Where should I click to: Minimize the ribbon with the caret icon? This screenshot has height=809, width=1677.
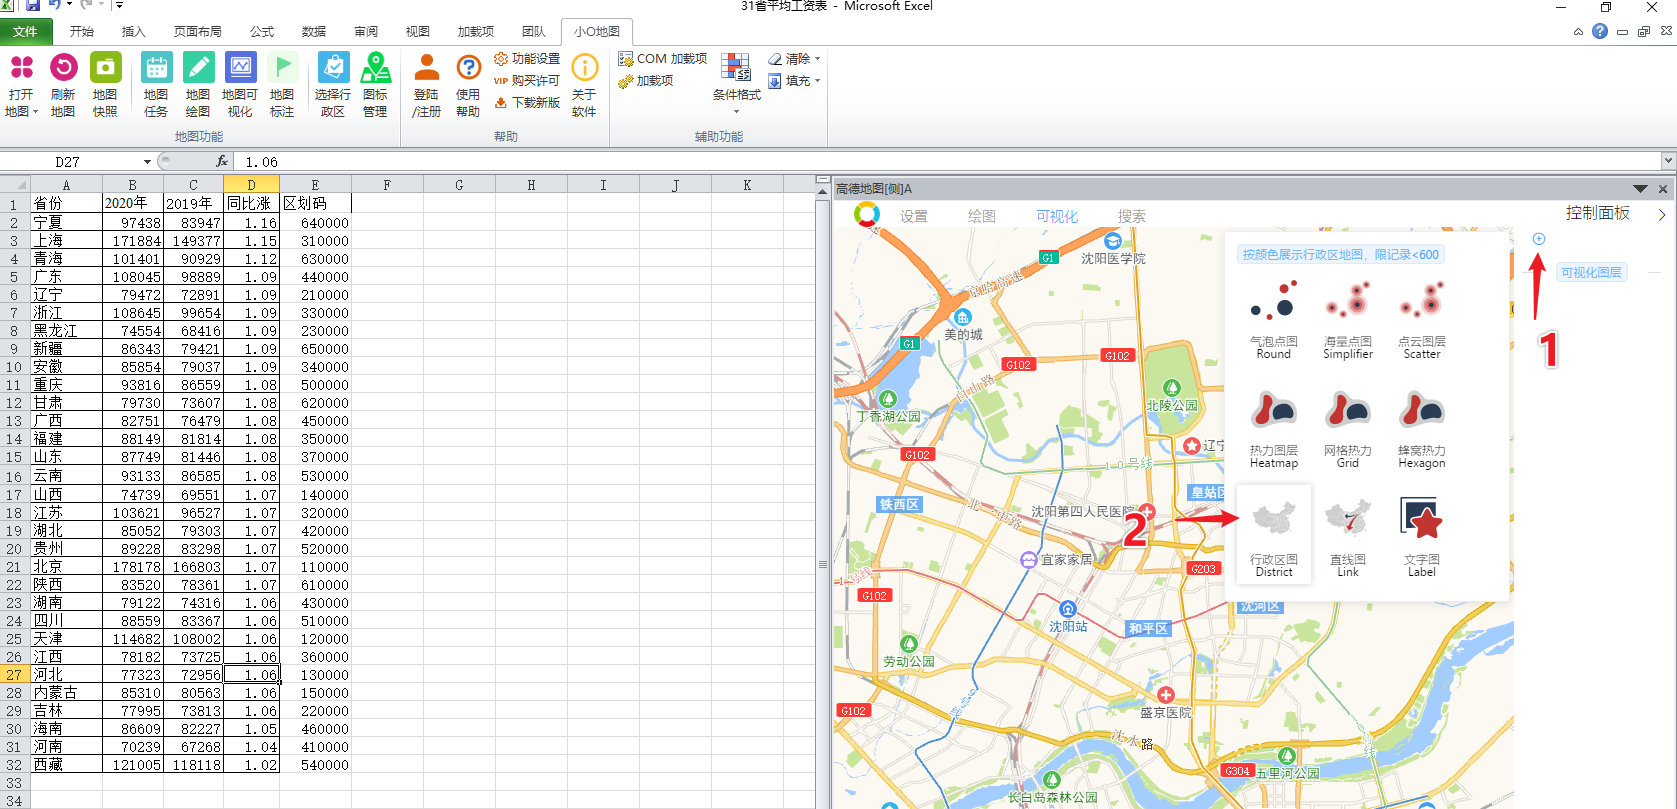click(x=1578, y=32)
